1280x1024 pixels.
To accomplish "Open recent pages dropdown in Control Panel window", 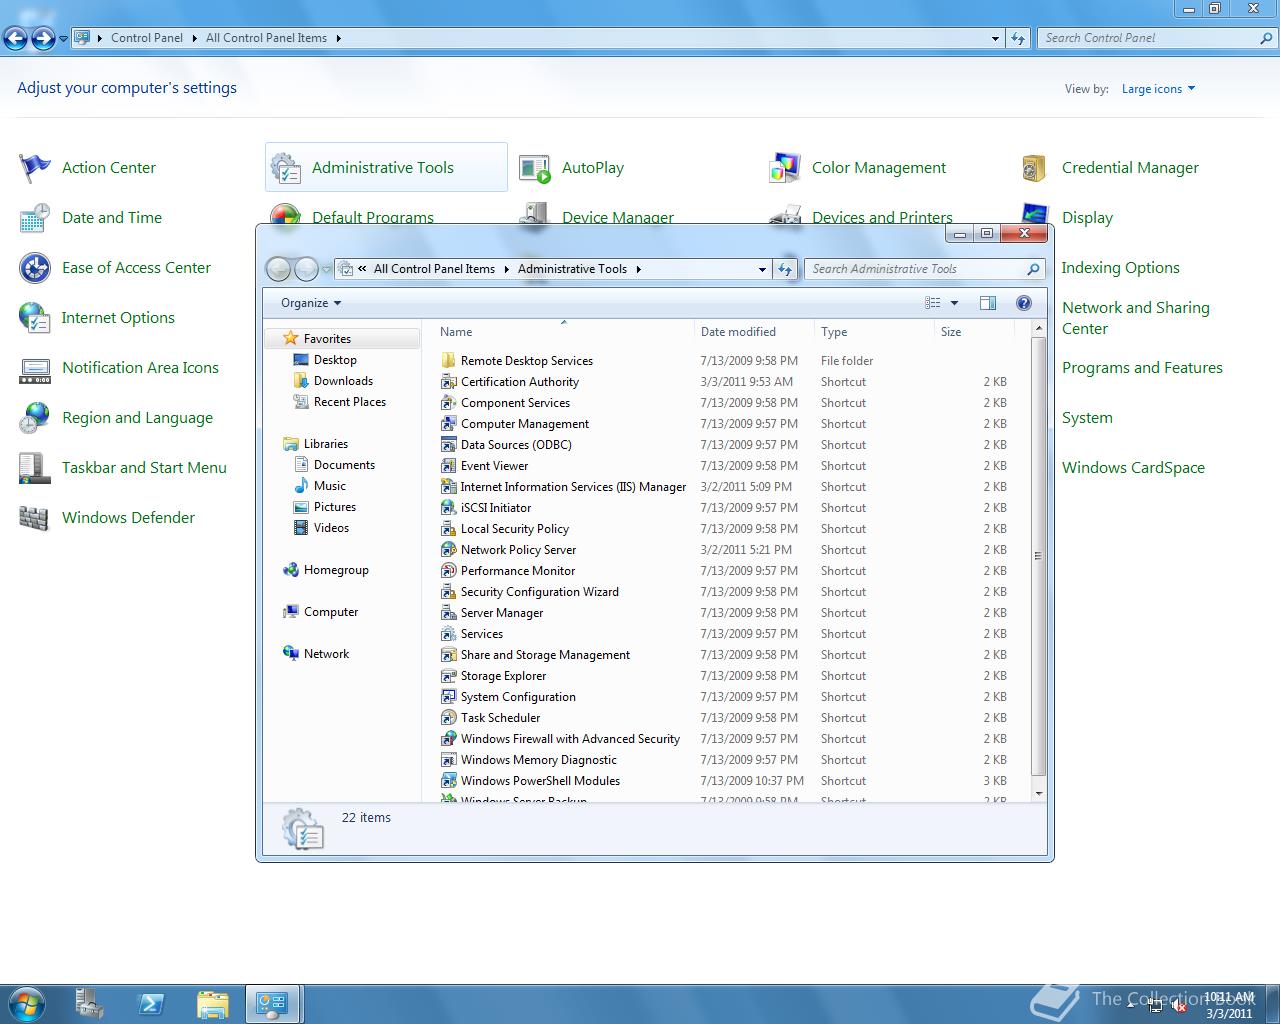I will pos(64,38).
